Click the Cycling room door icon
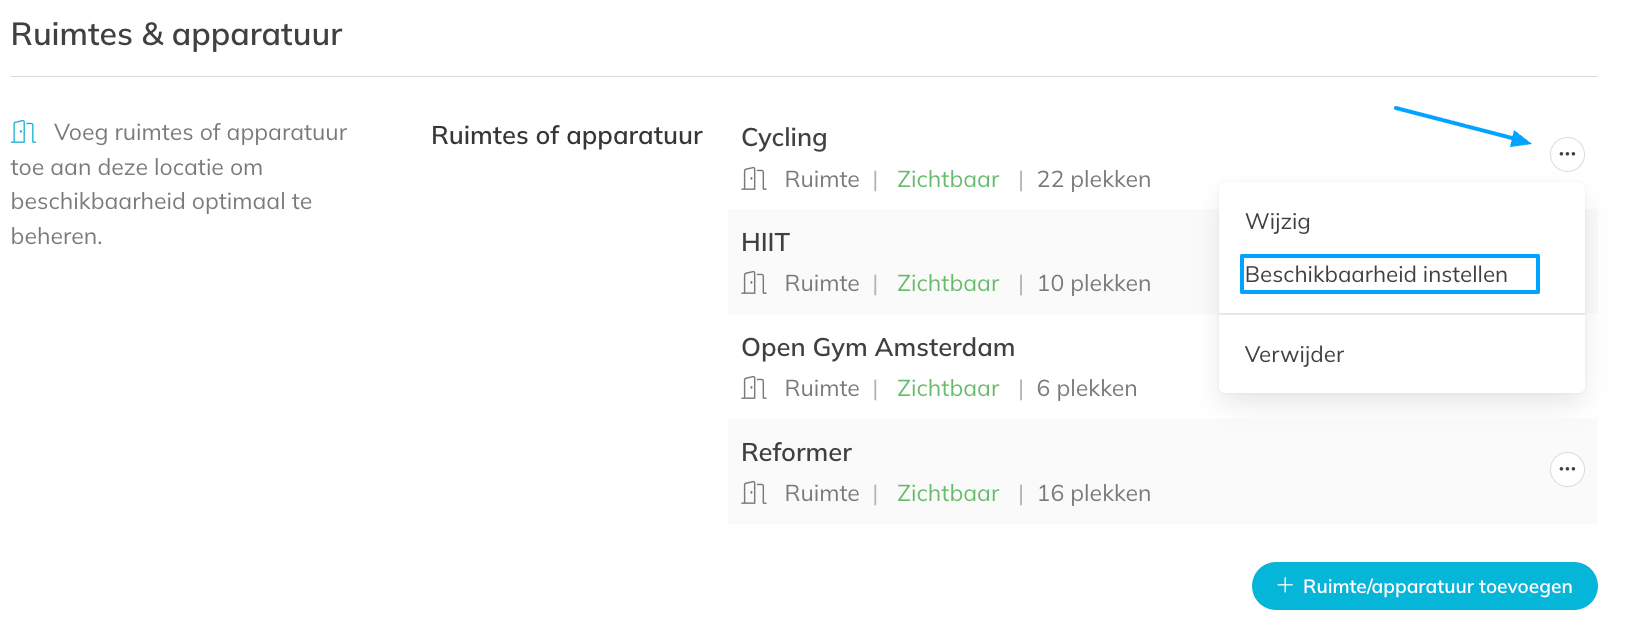This screenshot has width=1628, height=626. [x=754, y=180]
